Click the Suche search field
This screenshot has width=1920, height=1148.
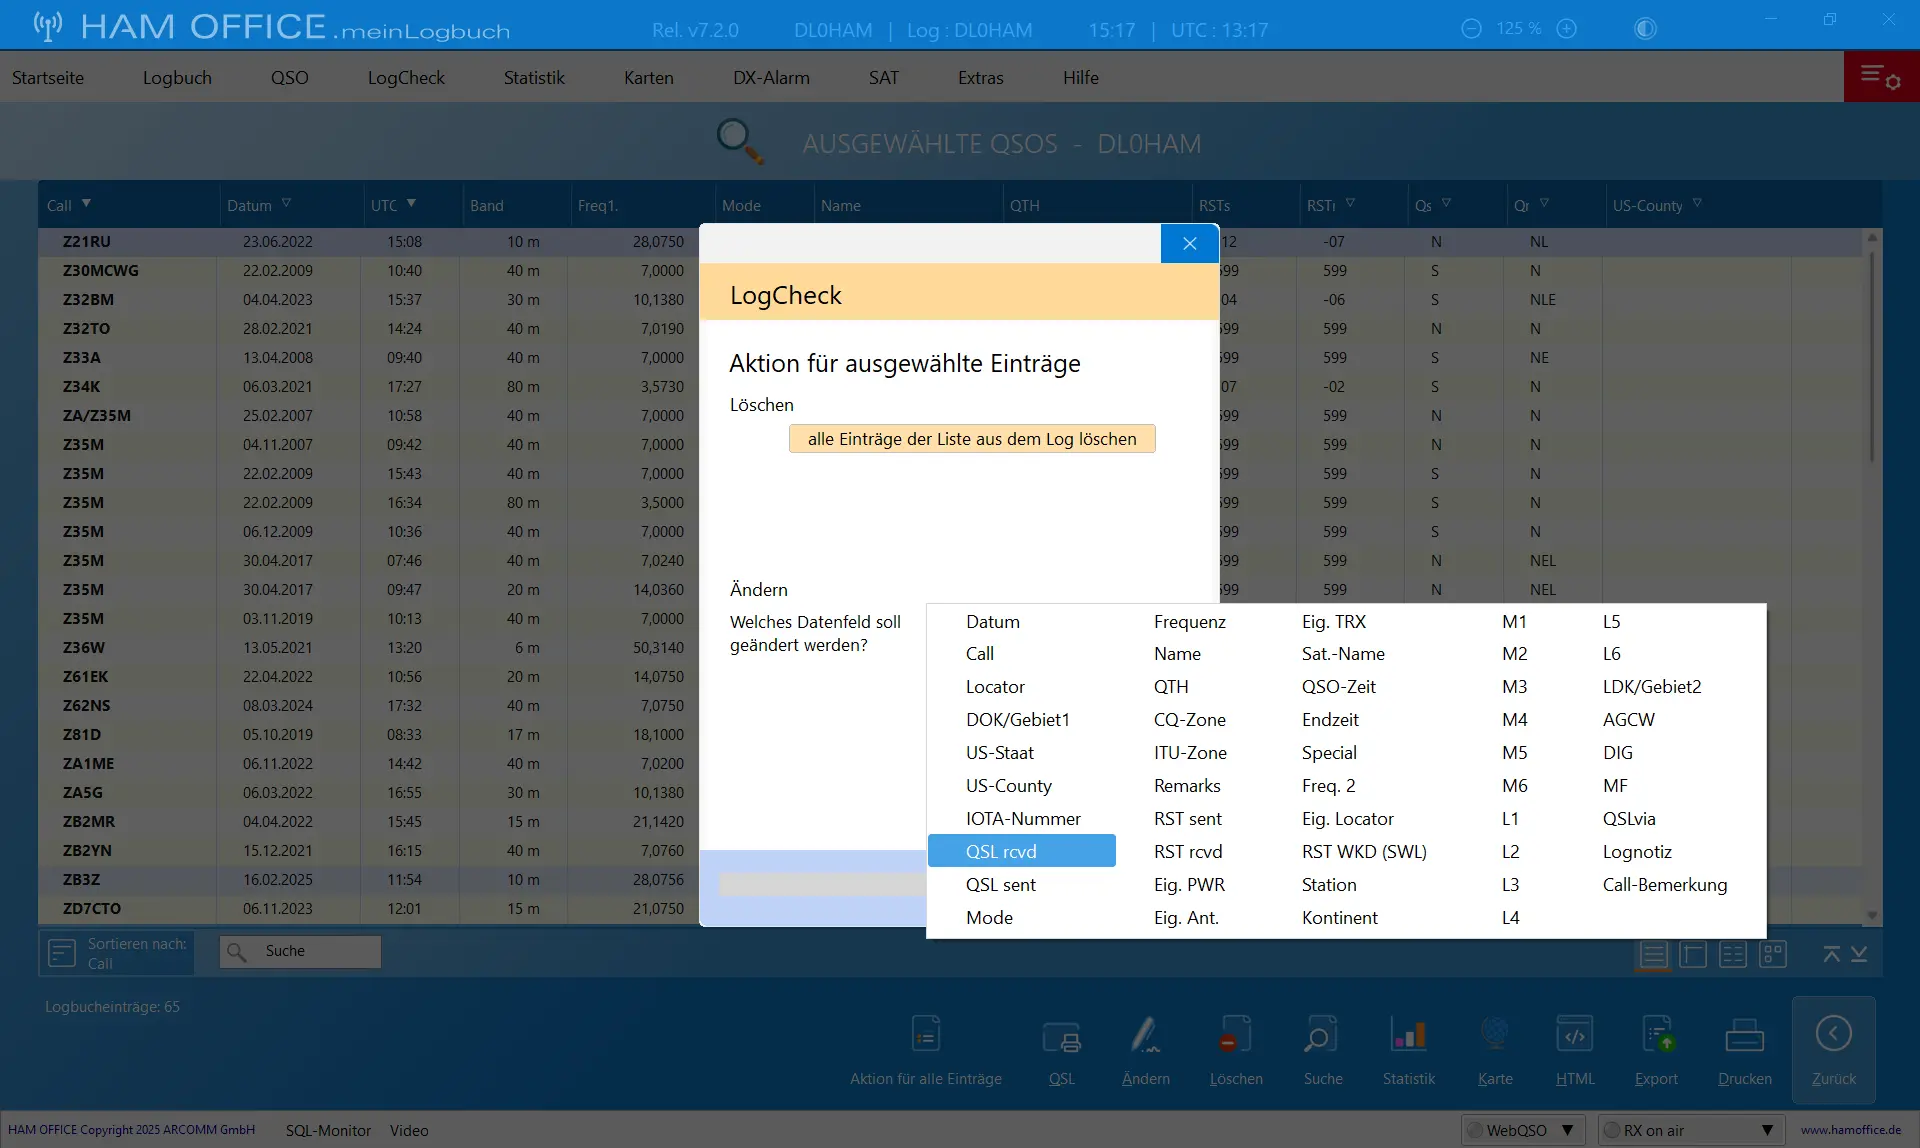[x=300, y=951]
